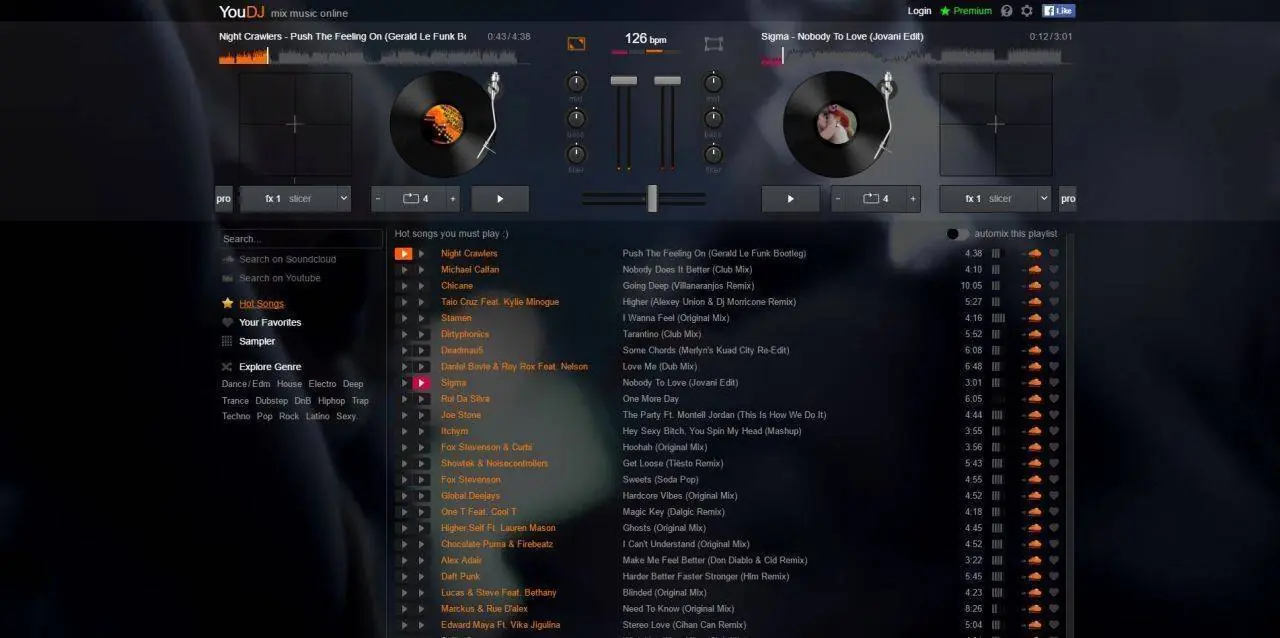Increase right deck loop length with plus
The image size is (1280, 638).
913,199
